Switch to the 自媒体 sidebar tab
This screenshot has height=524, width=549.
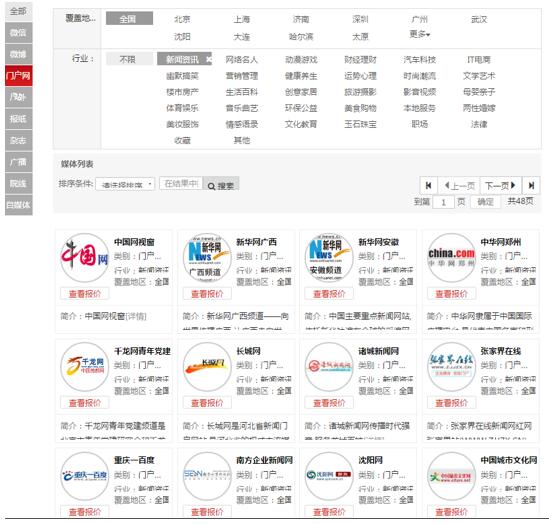tap(19, 205)
